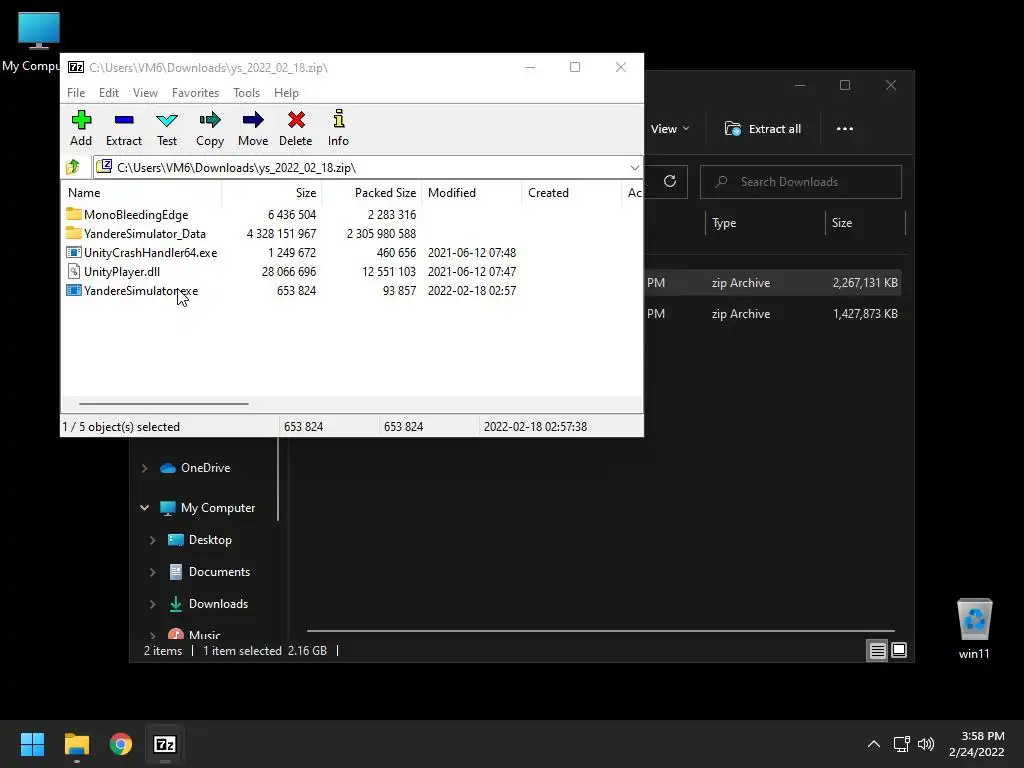Click the Move toolbar icon in 7-Zip
The width and height of the screenshot is (1024, 768).
coord(253,128)
